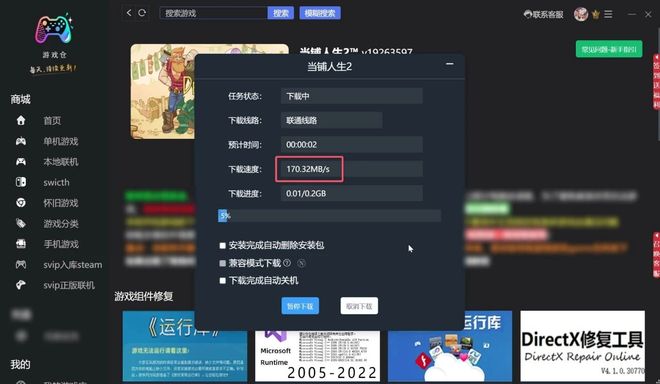Open the swicth console icon
This screenshot has width=660, height=384.
(21, 182)
